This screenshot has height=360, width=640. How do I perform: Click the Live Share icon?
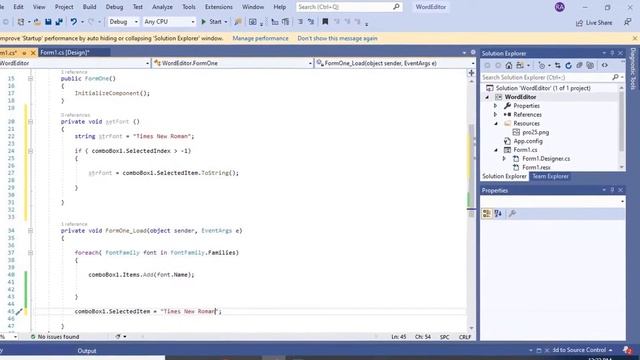[593, 23]
